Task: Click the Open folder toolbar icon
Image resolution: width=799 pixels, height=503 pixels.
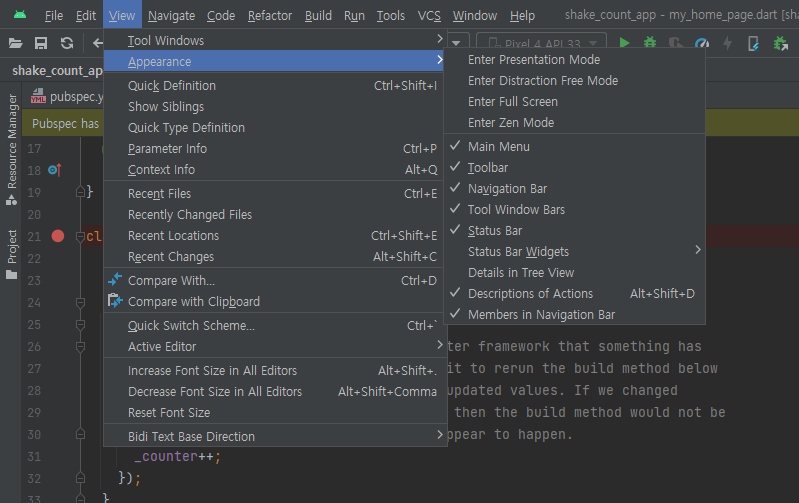Action: point(16,43)
